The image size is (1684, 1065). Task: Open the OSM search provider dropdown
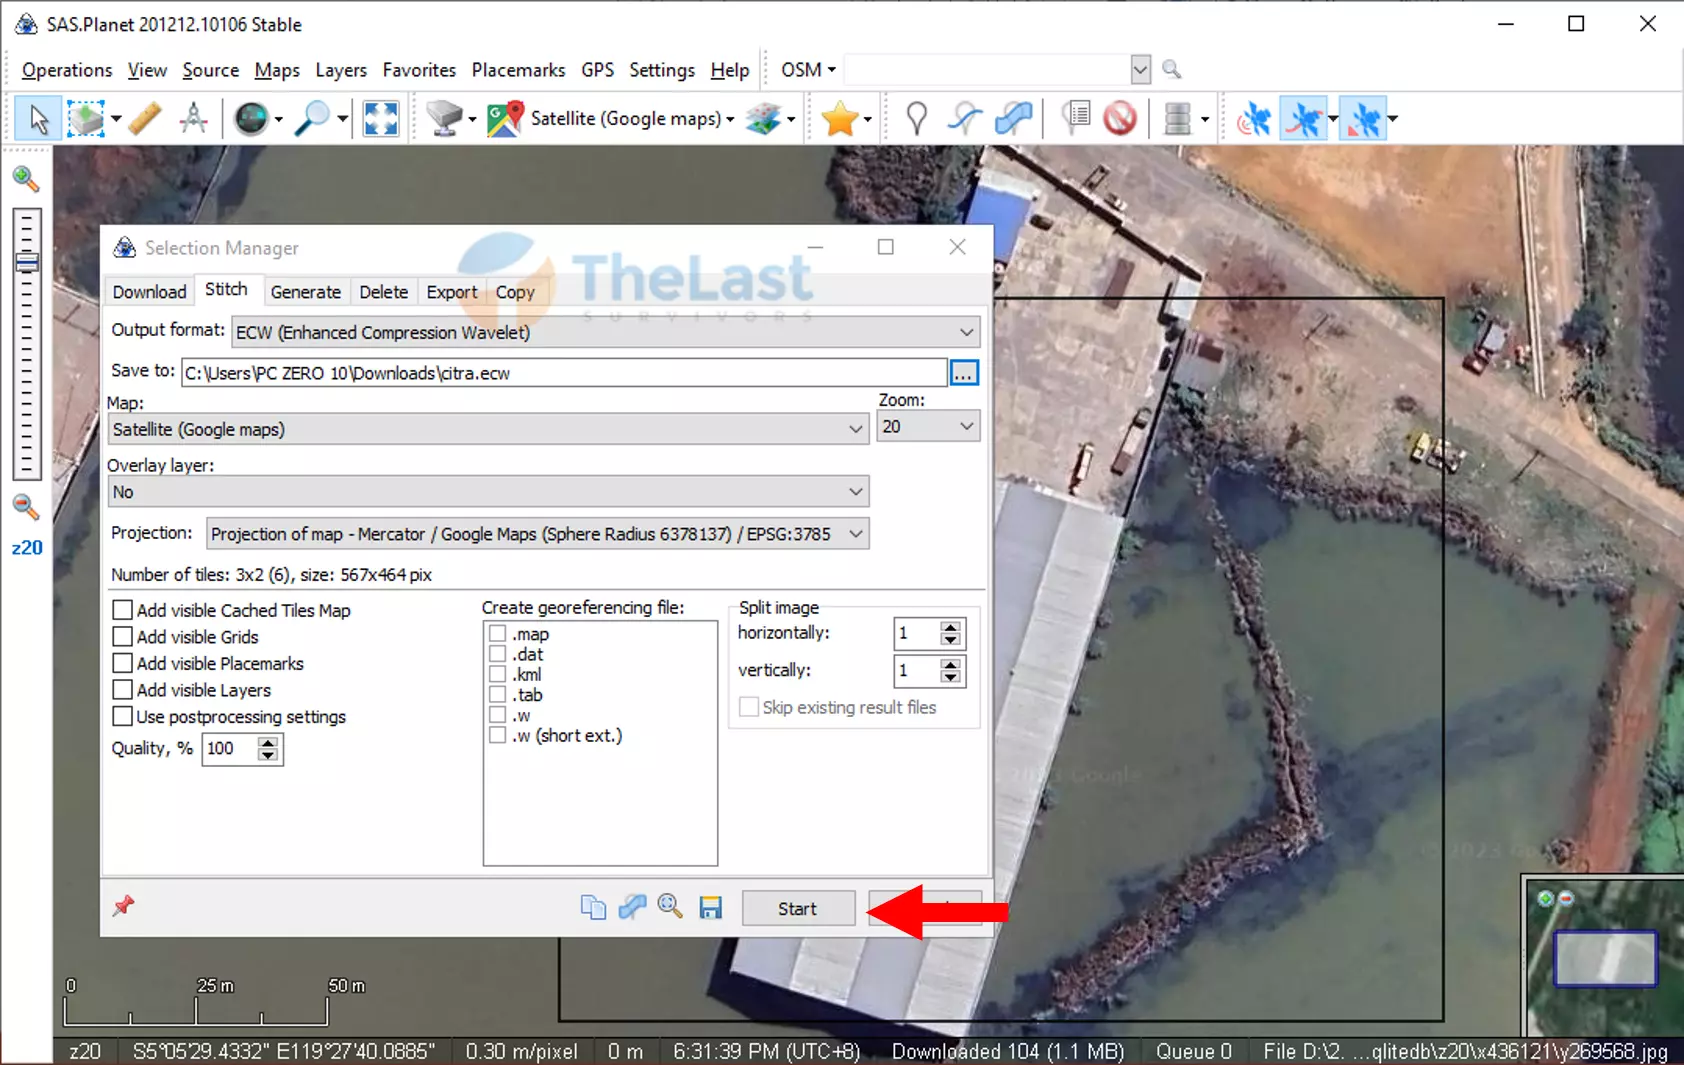809,69
